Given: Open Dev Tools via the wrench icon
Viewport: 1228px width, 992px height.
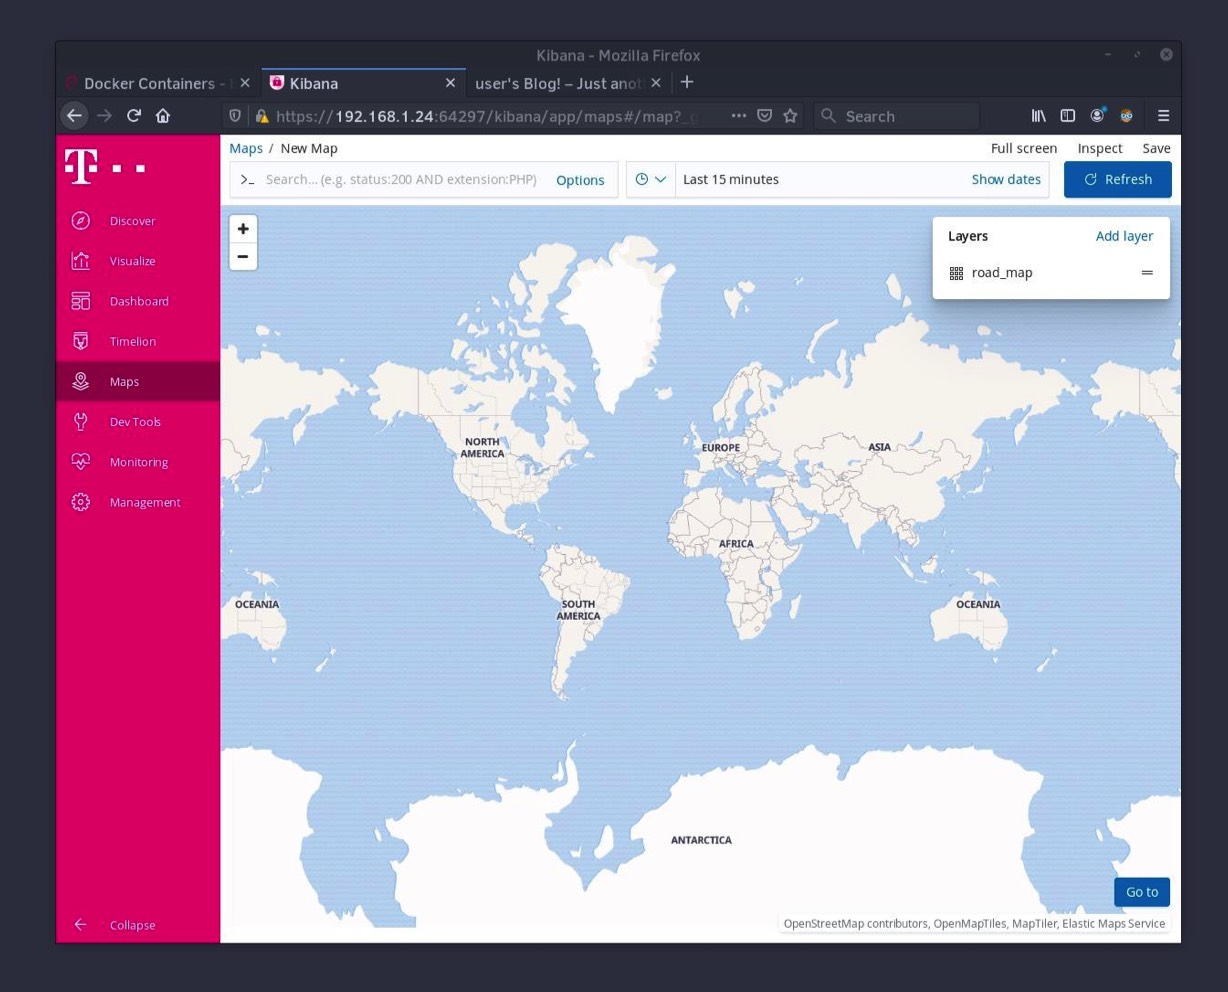Looking at the screenshot, I should [x=81, y=422].
